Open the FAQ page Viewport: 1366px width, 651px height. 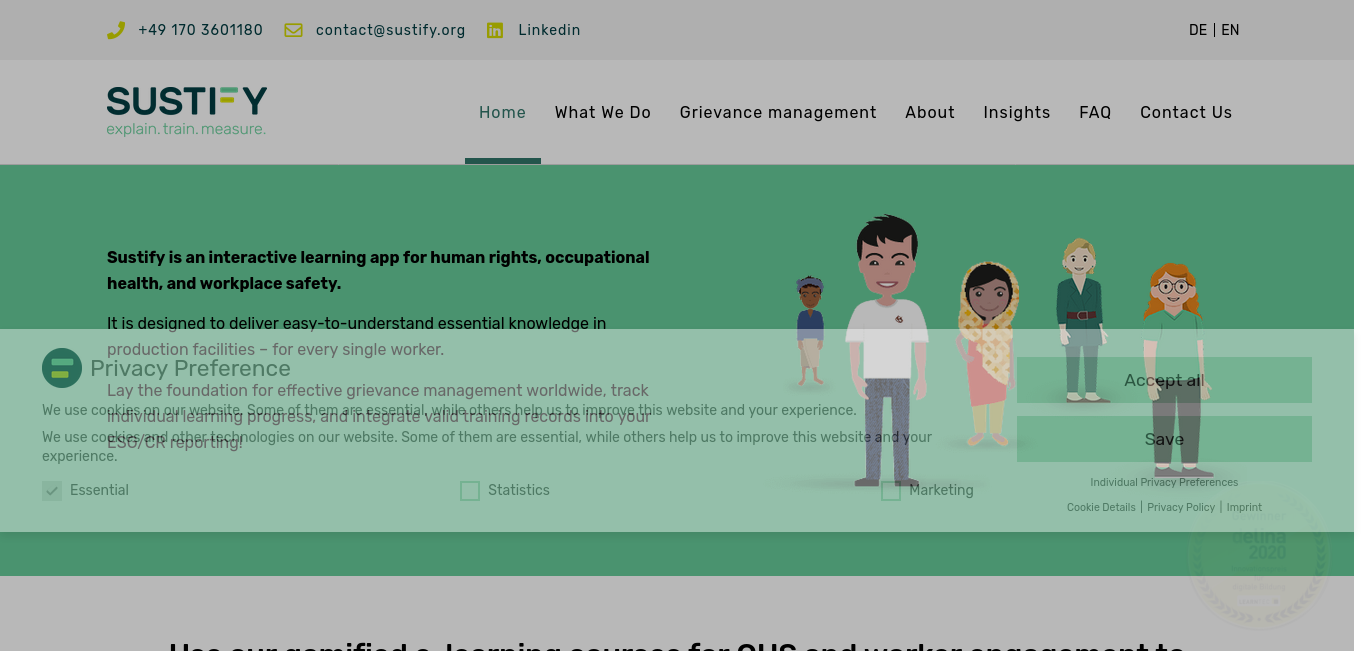(x=1095, y=113)
